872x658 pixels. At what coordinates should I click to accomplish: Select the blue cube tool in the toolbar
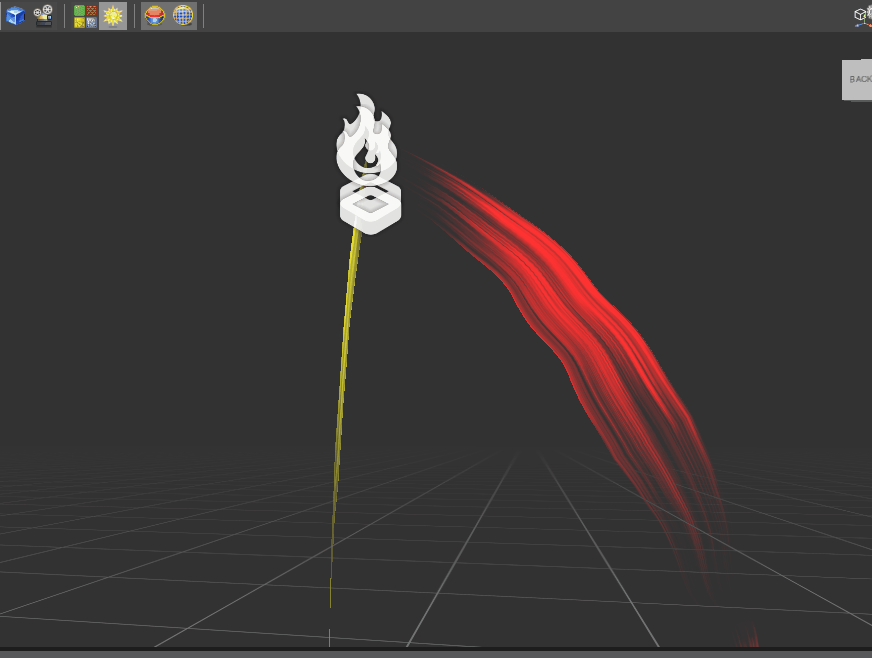pyautogui.click(x=15, y=15)
